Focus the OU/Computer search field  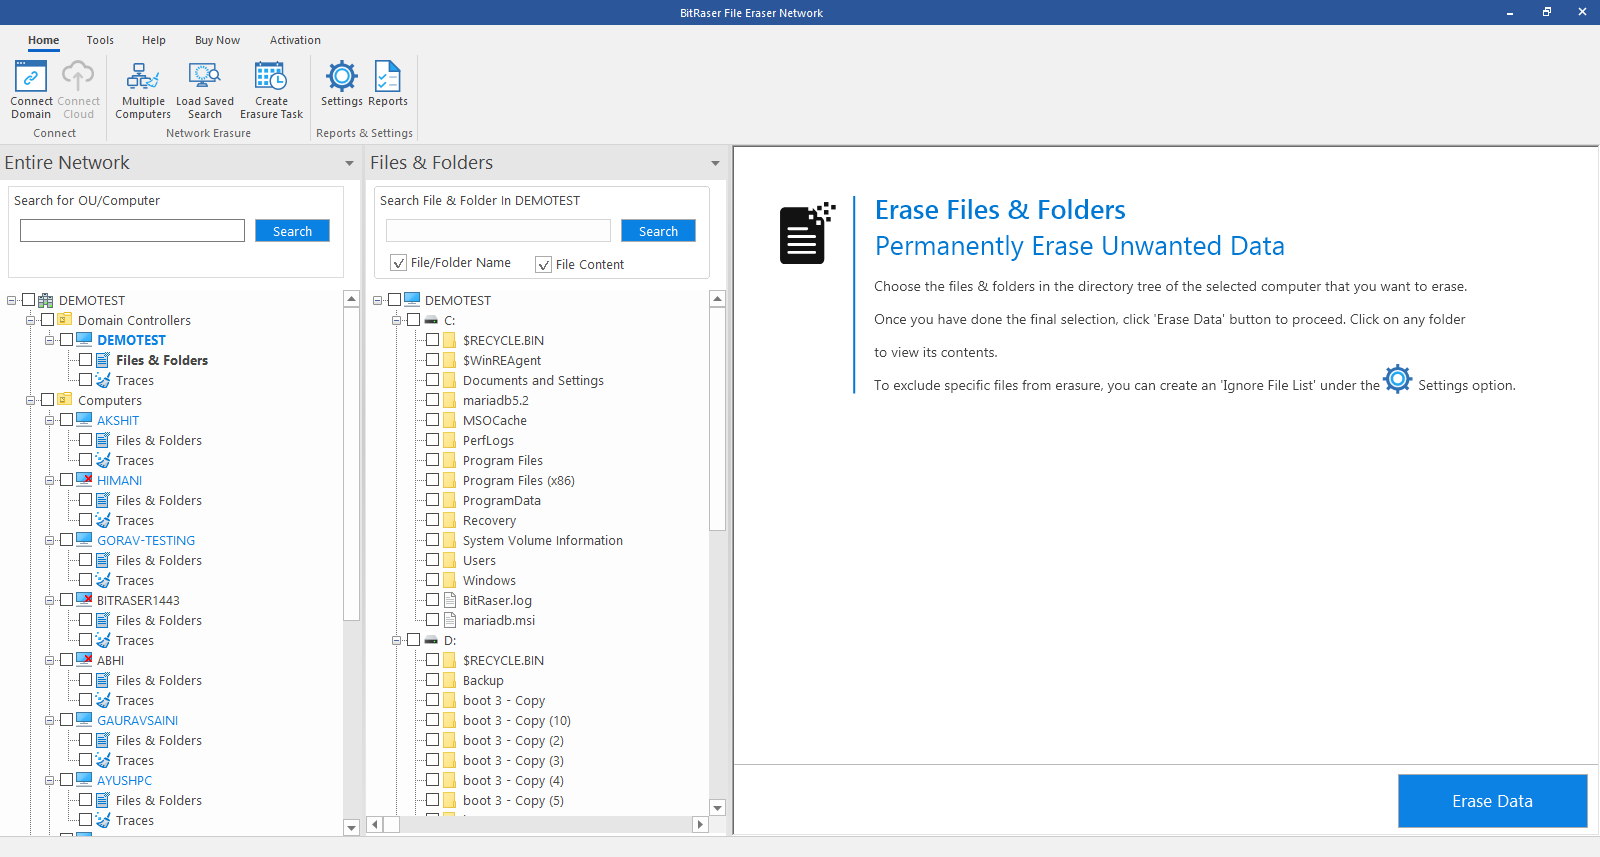[132, 231]
